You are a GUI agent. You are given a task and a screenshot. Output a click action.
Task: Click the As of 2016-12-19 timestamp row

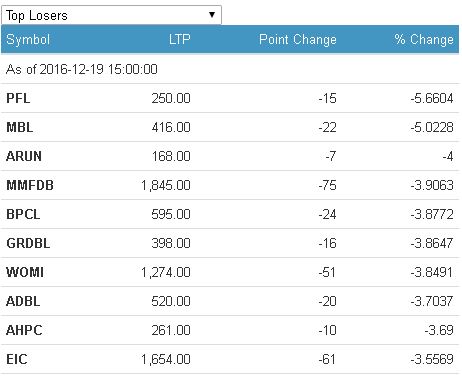pos(230,69)
